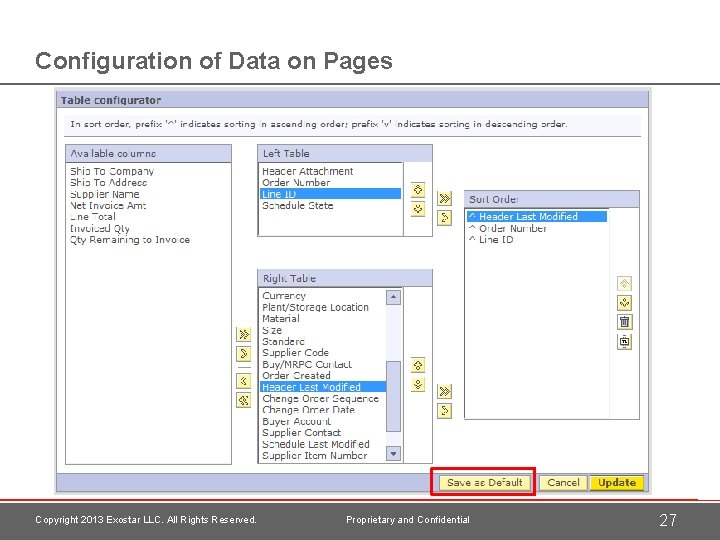Move selected Right Table column up
720x540 pixels.
pyautogui.click(x=418, y=366)
